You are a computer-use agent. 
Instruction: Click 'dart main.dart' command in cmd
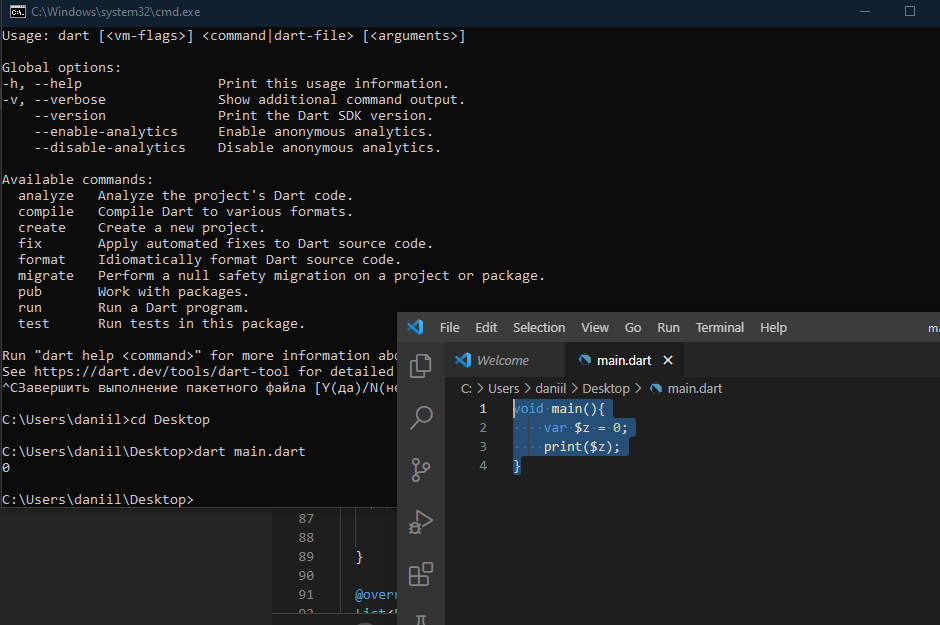249,451
